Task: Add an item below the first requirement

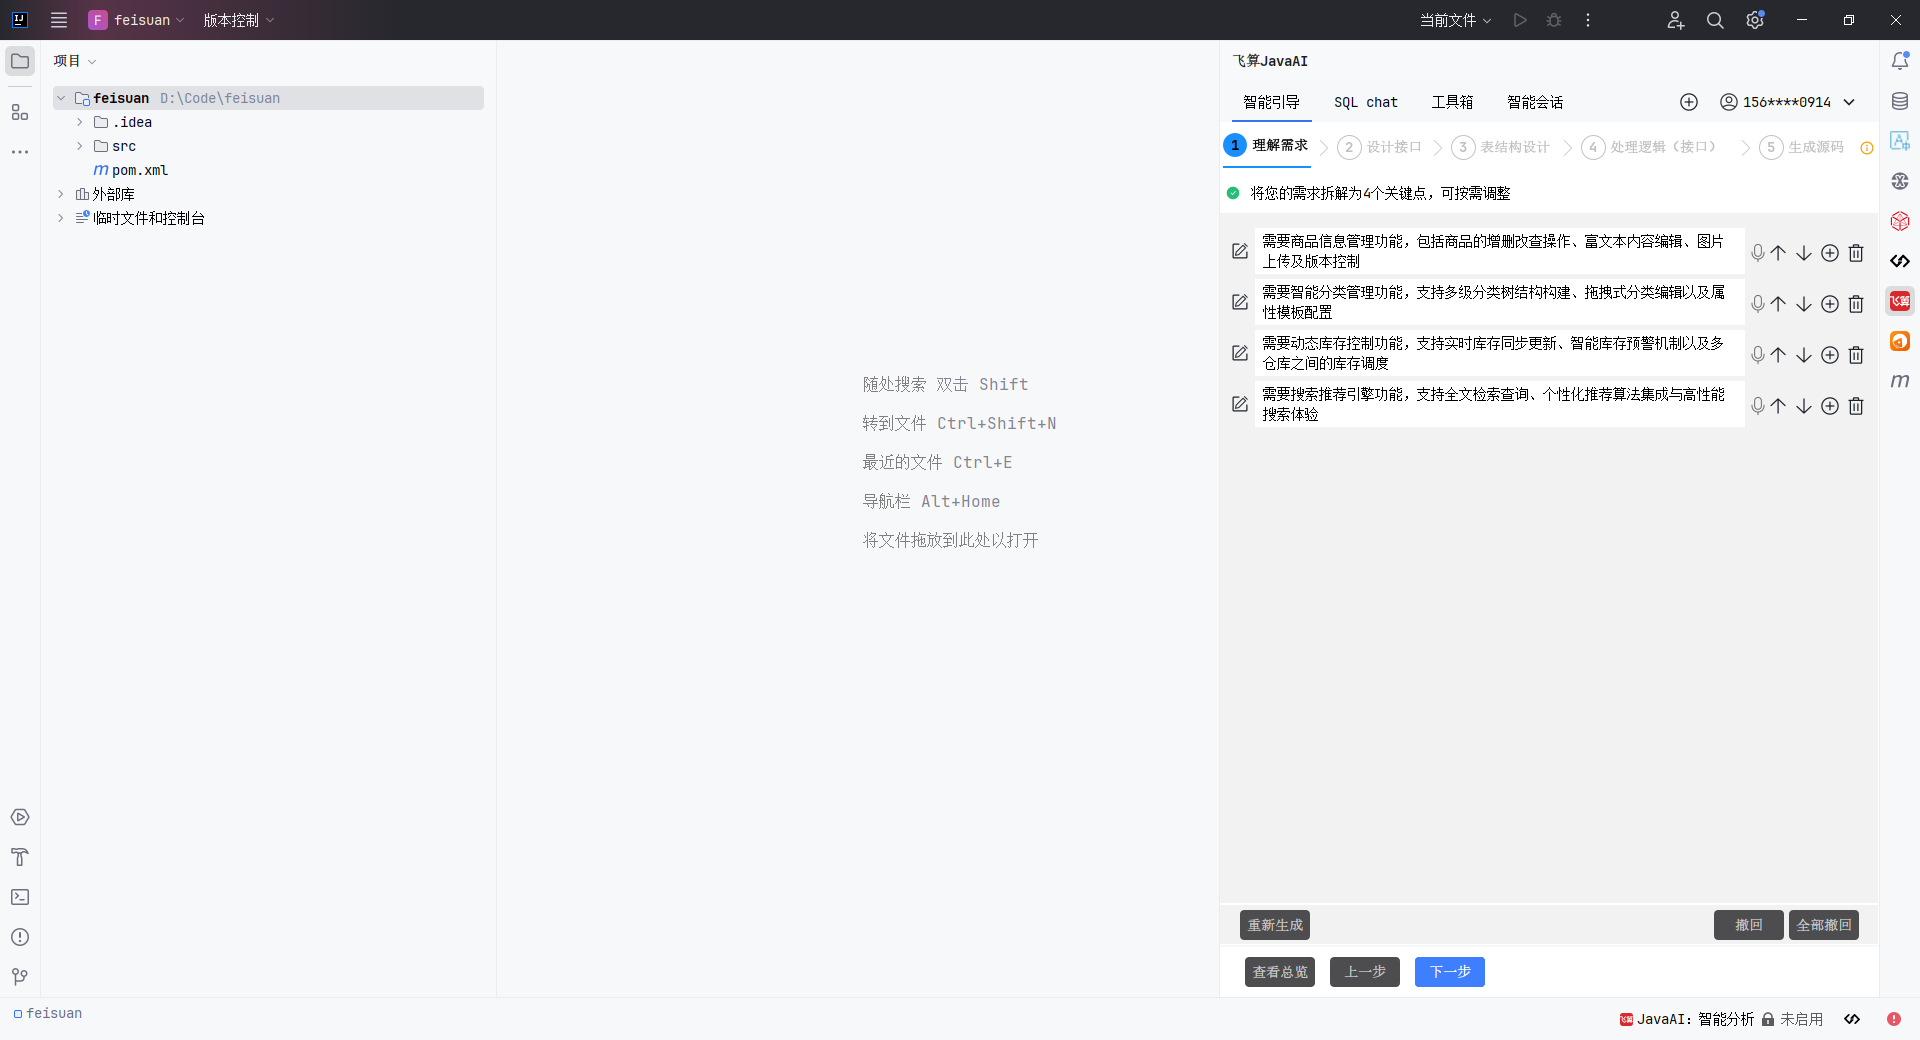Action: pyautogui.click(x=1830, y=253)
